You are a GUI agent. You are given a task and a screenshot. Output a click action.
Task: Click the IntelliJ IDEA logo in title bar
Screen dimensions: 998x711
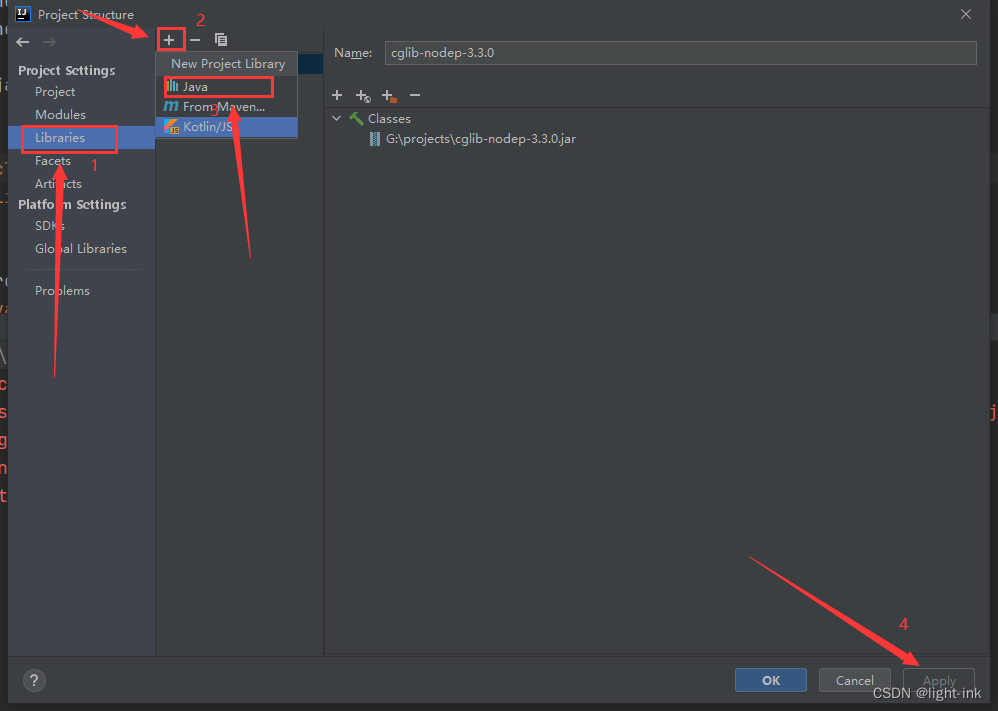[23, 14]
